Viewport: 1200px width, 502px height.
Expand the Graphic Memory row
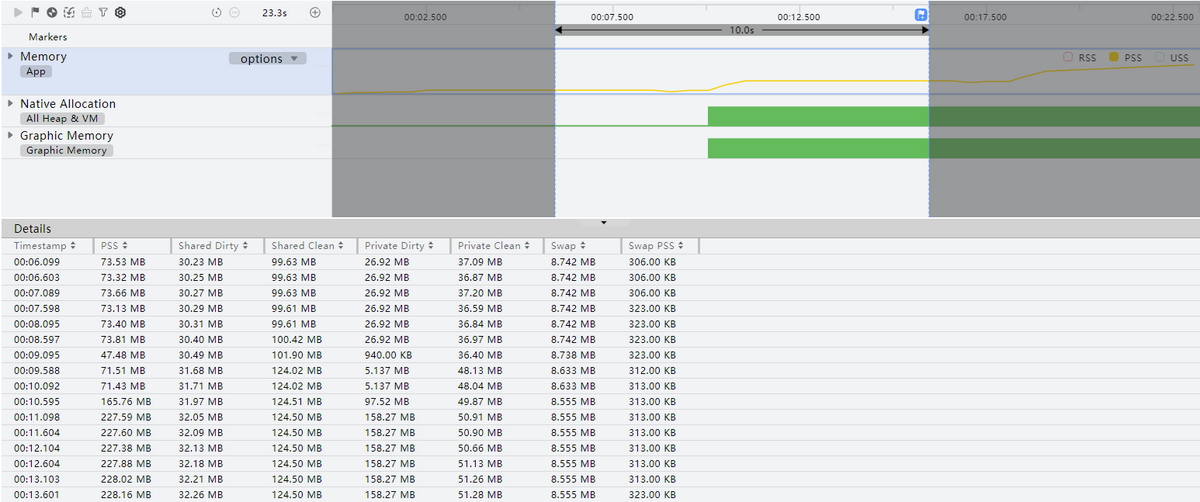pos(11,136)
